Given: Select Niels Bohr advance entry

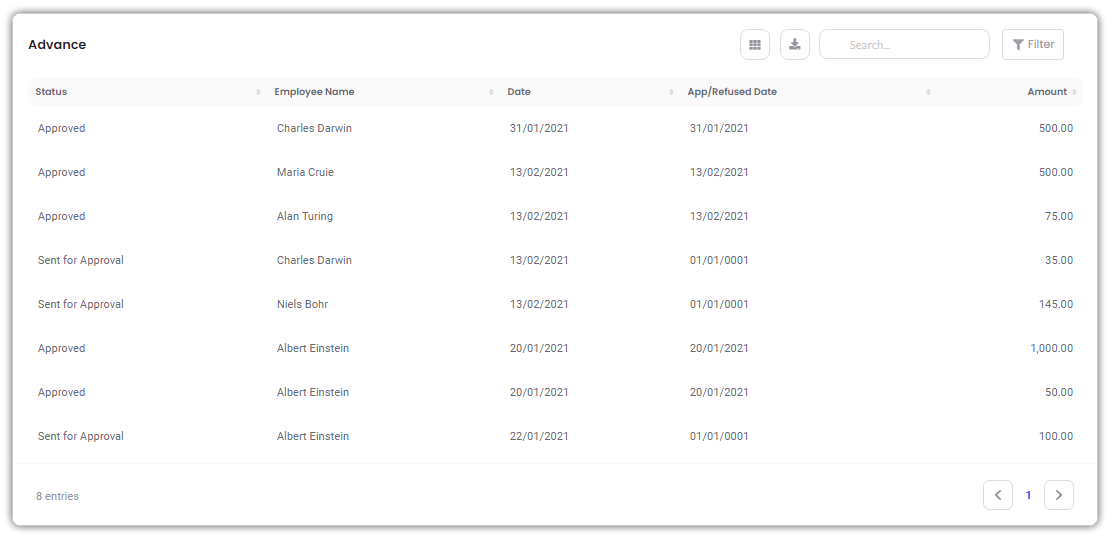Looking at the screenshot, I should [x=302, y=304].
